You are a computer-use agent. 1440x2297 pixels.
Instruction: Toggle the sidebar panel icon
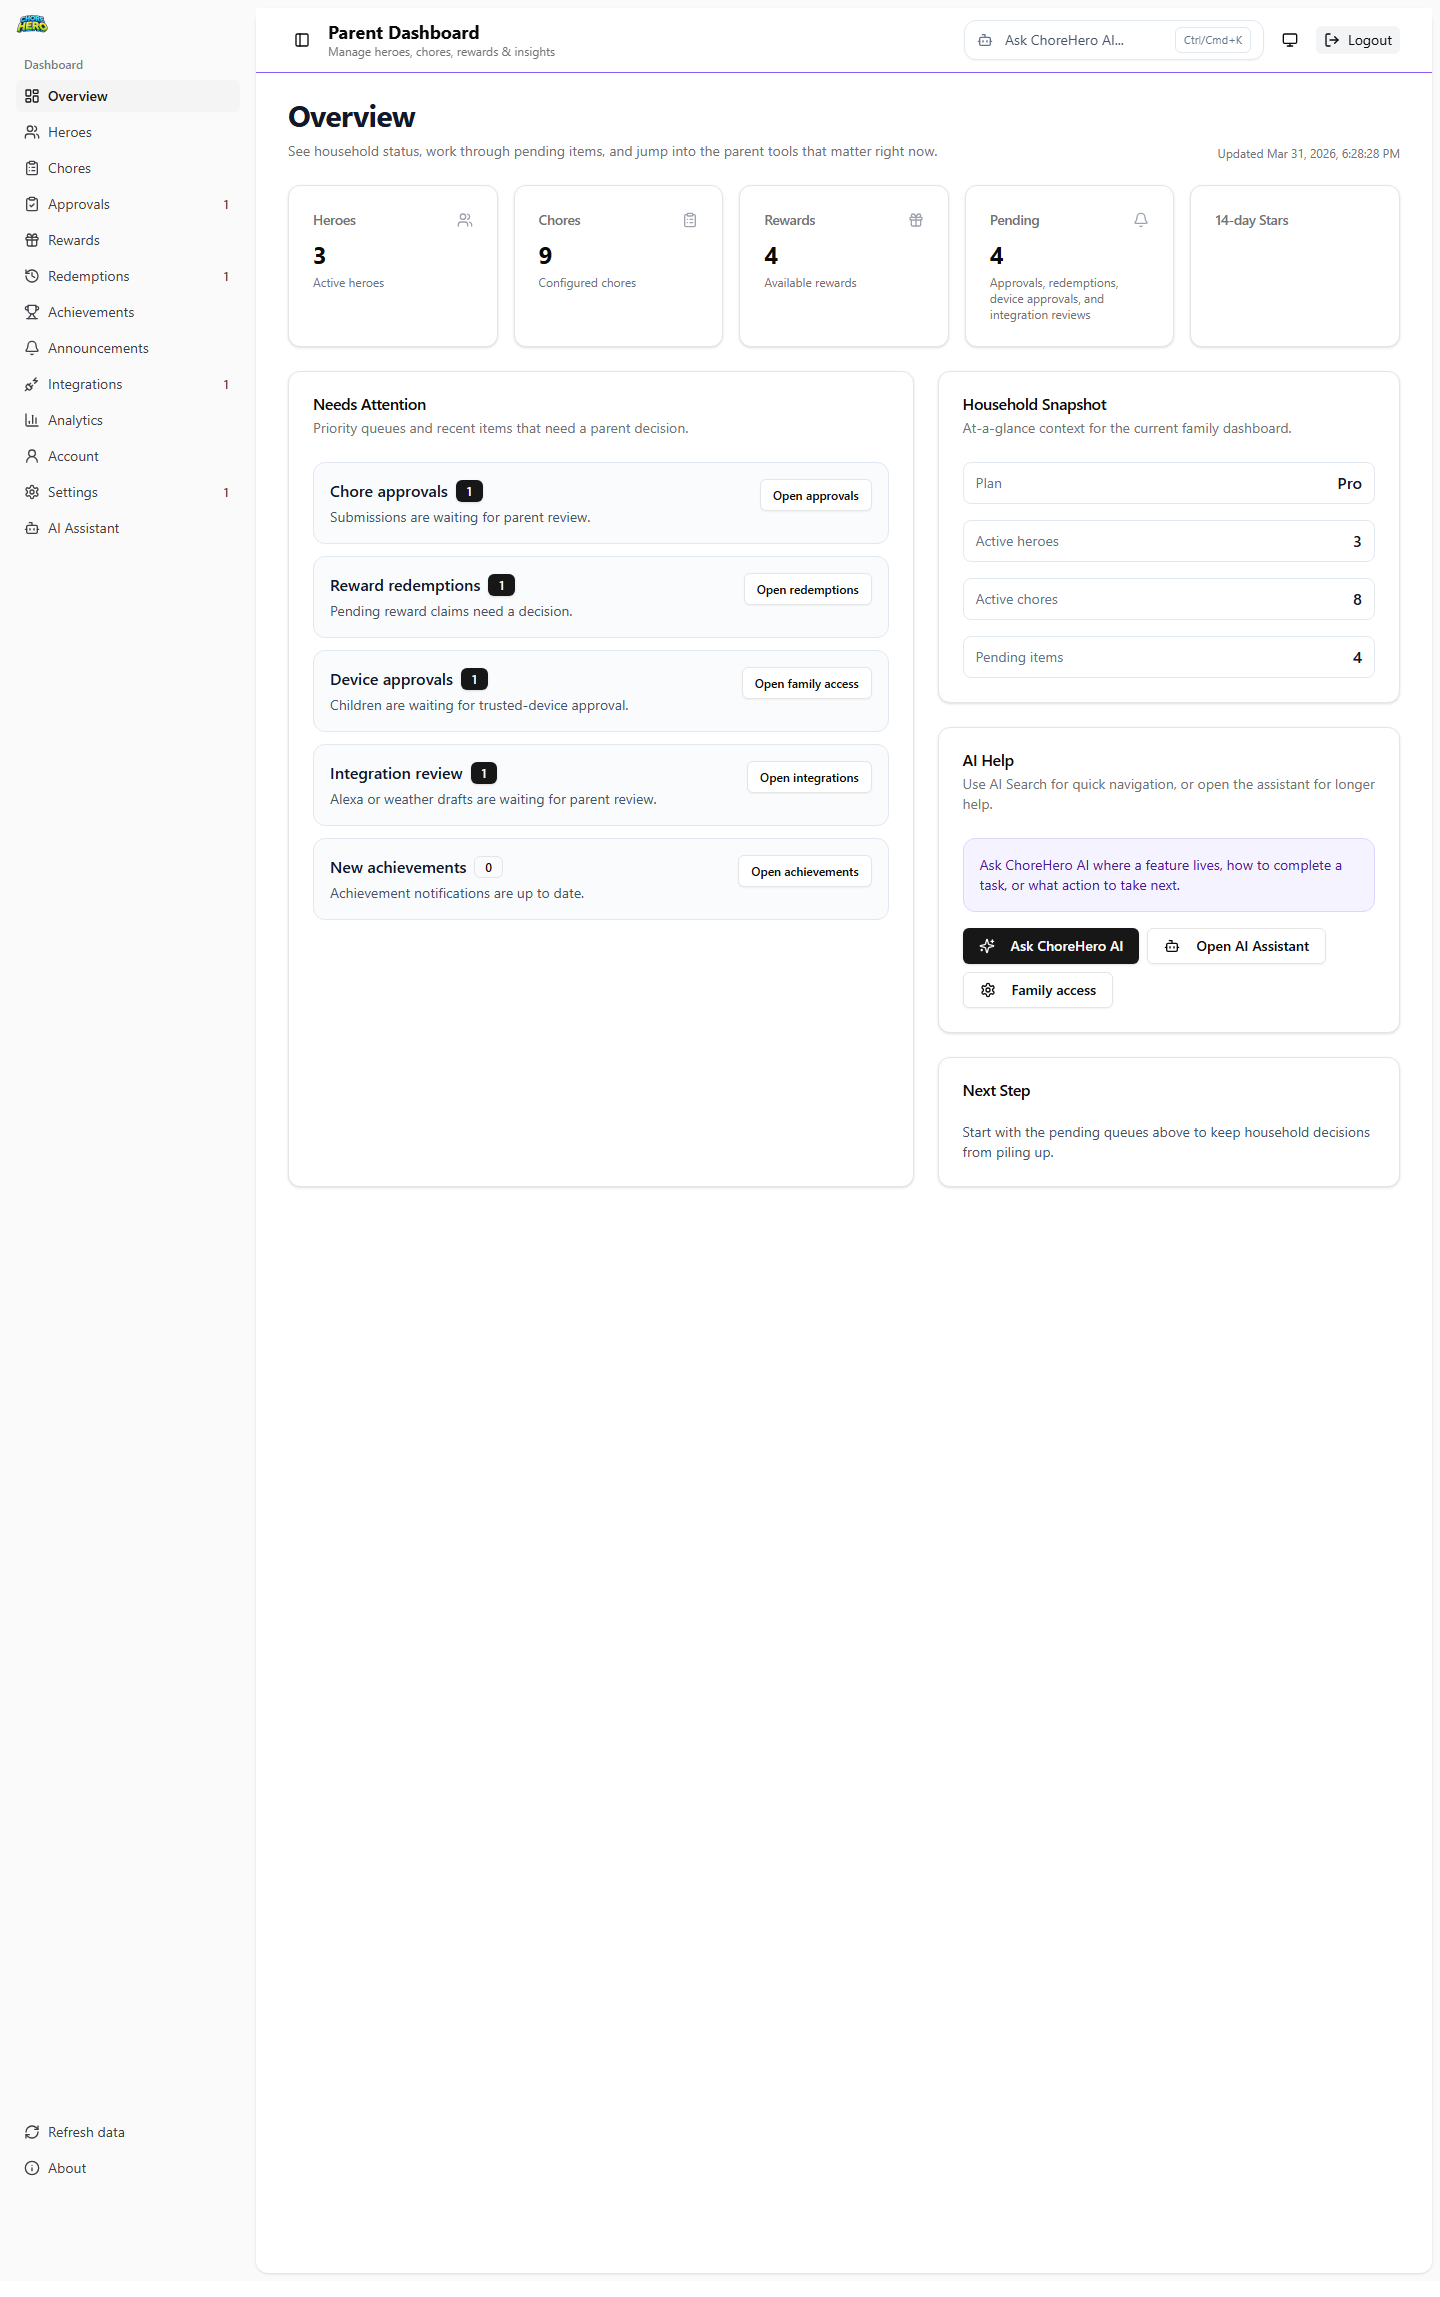tap(302, 40)
